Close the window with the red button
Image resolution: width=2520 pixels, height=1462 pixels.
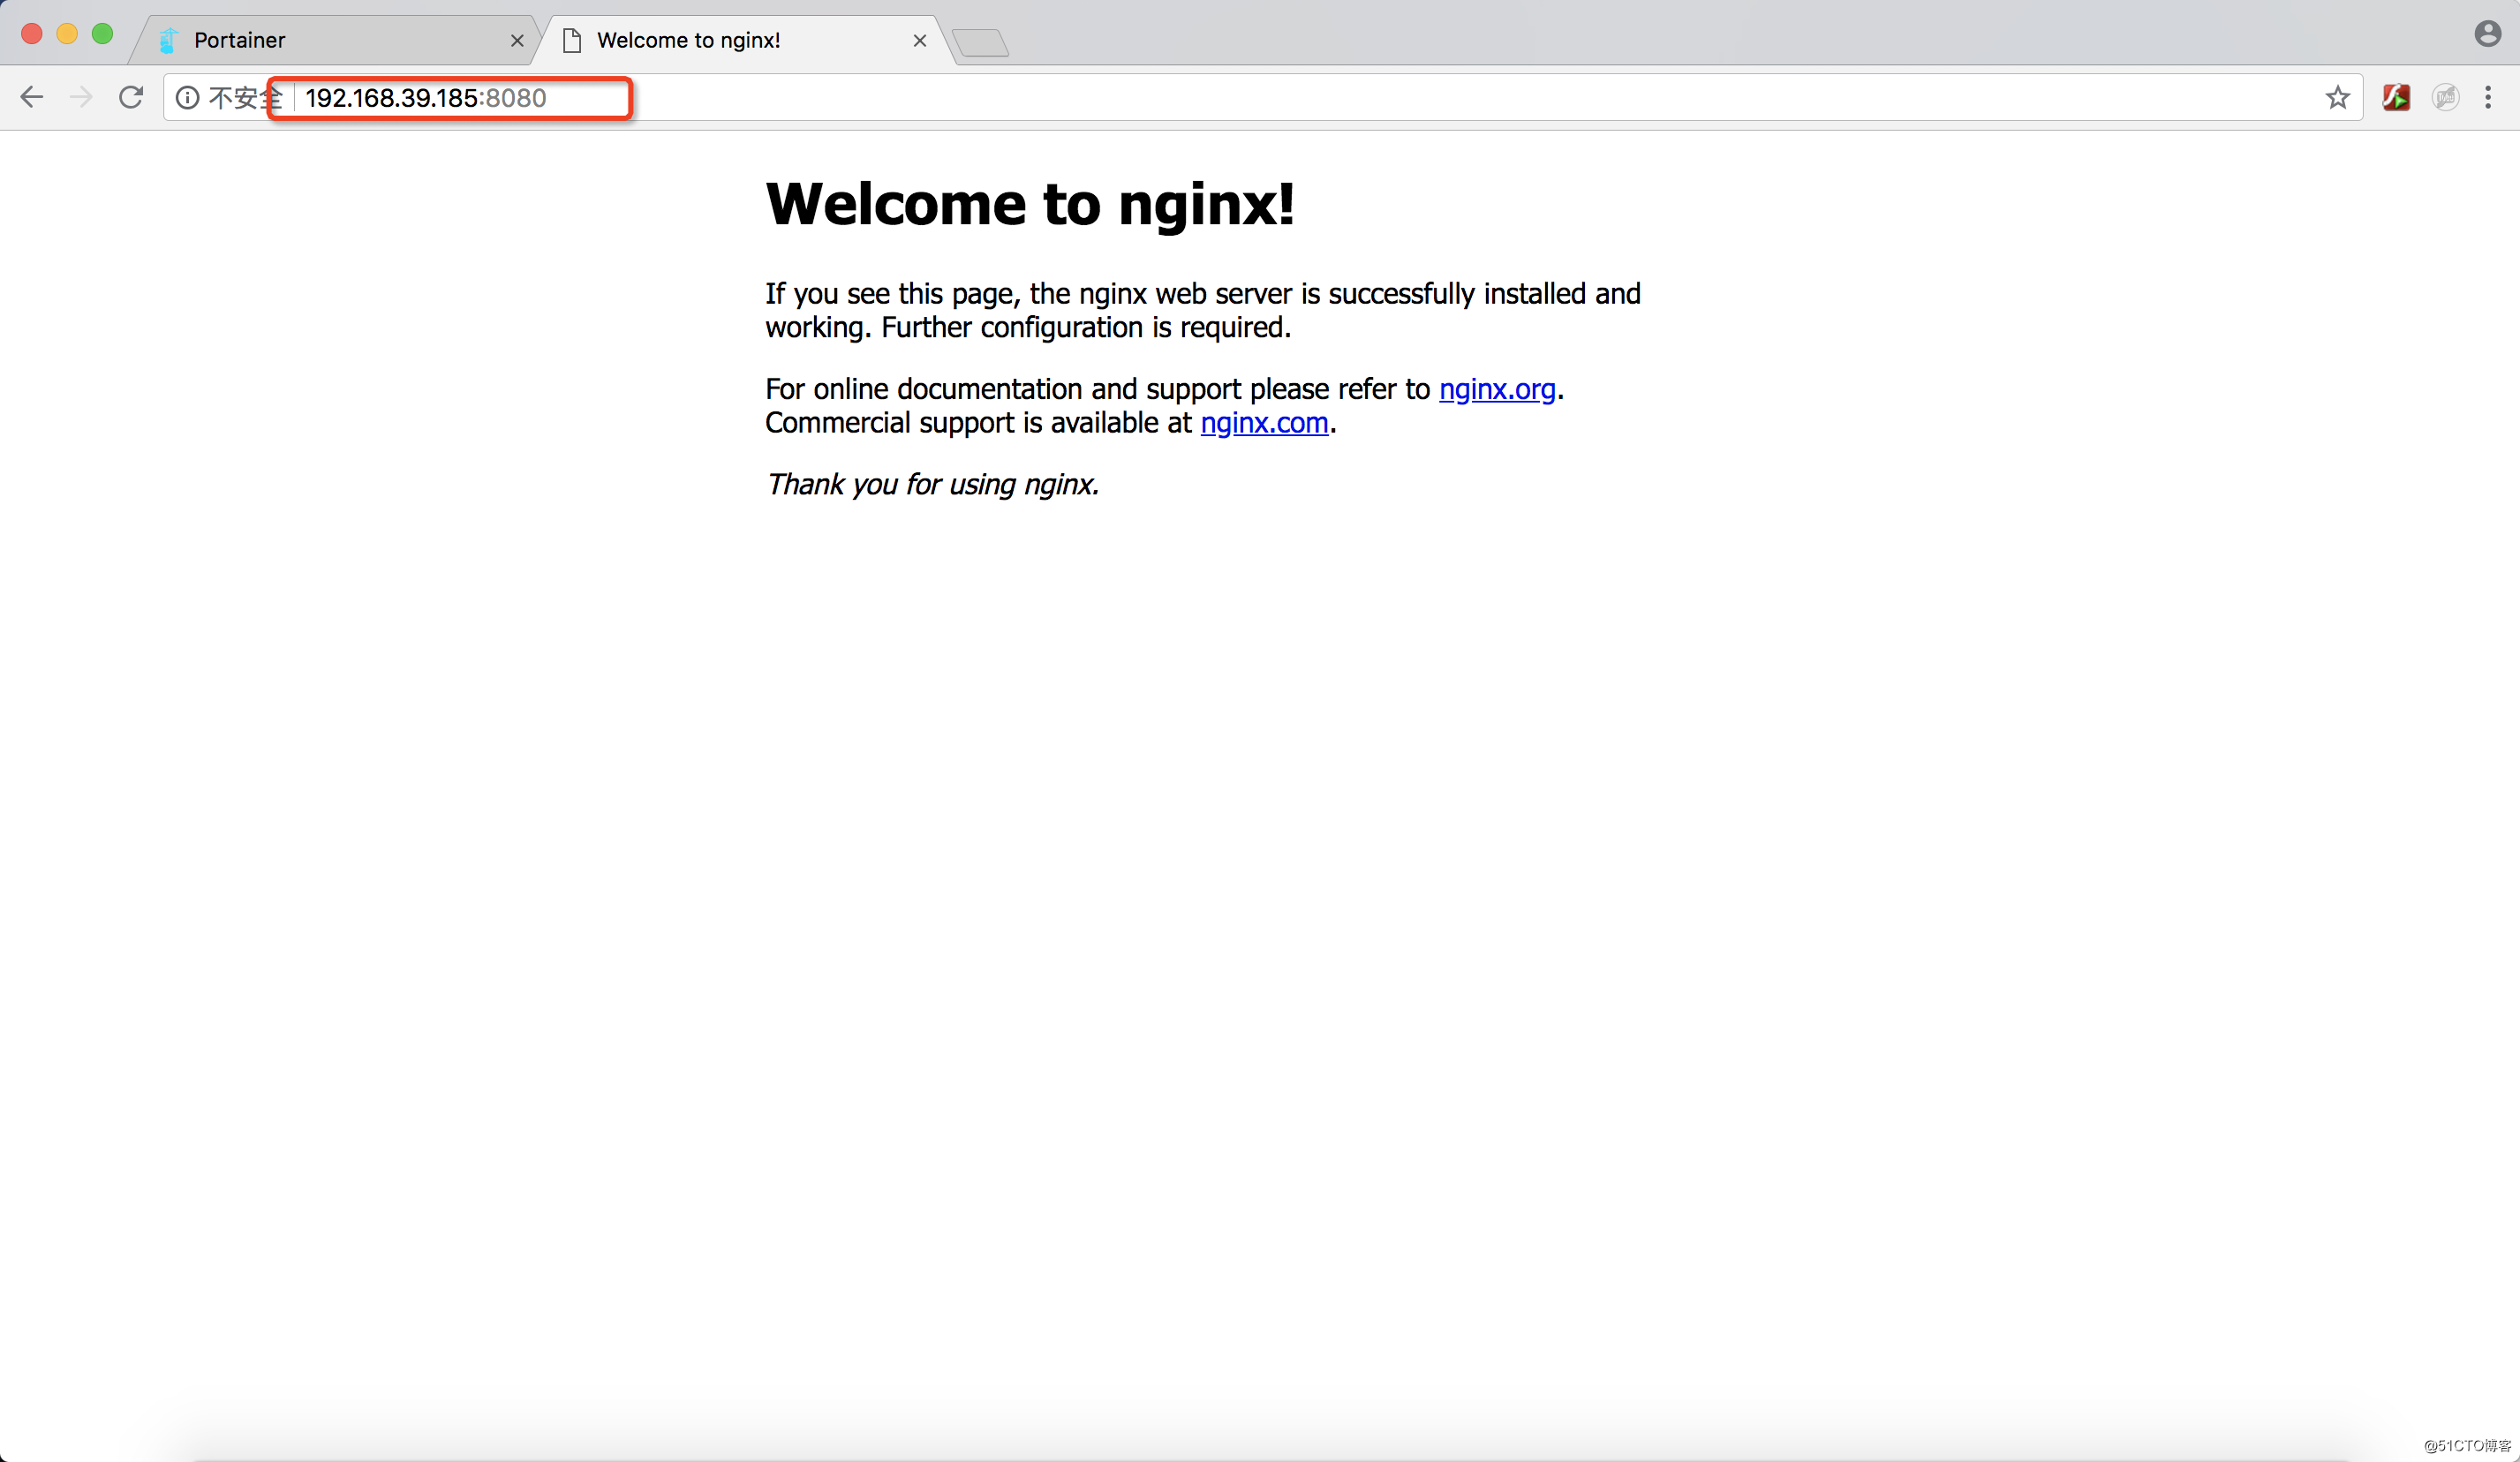[32, 34]
